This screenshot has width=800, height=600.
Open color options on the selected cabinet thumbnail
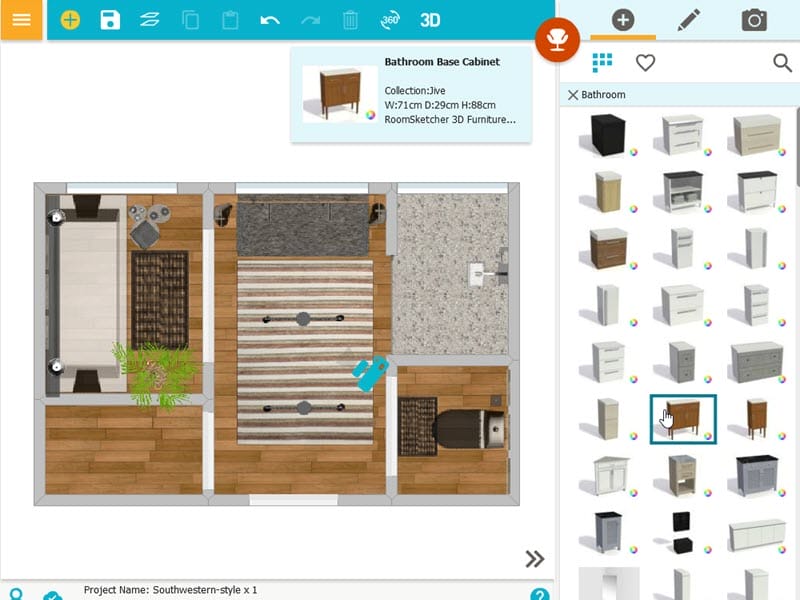pos(710,435)
